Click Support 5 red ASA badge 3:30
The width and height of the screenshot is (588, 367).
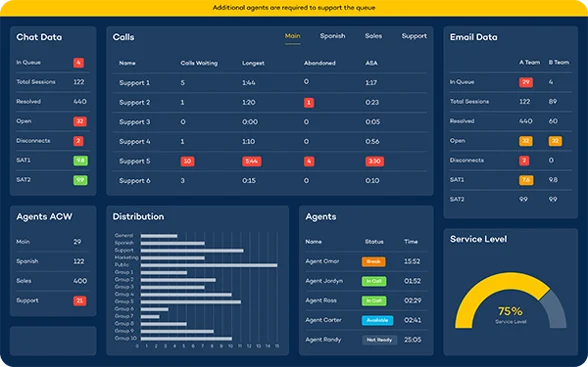point(375,161)
